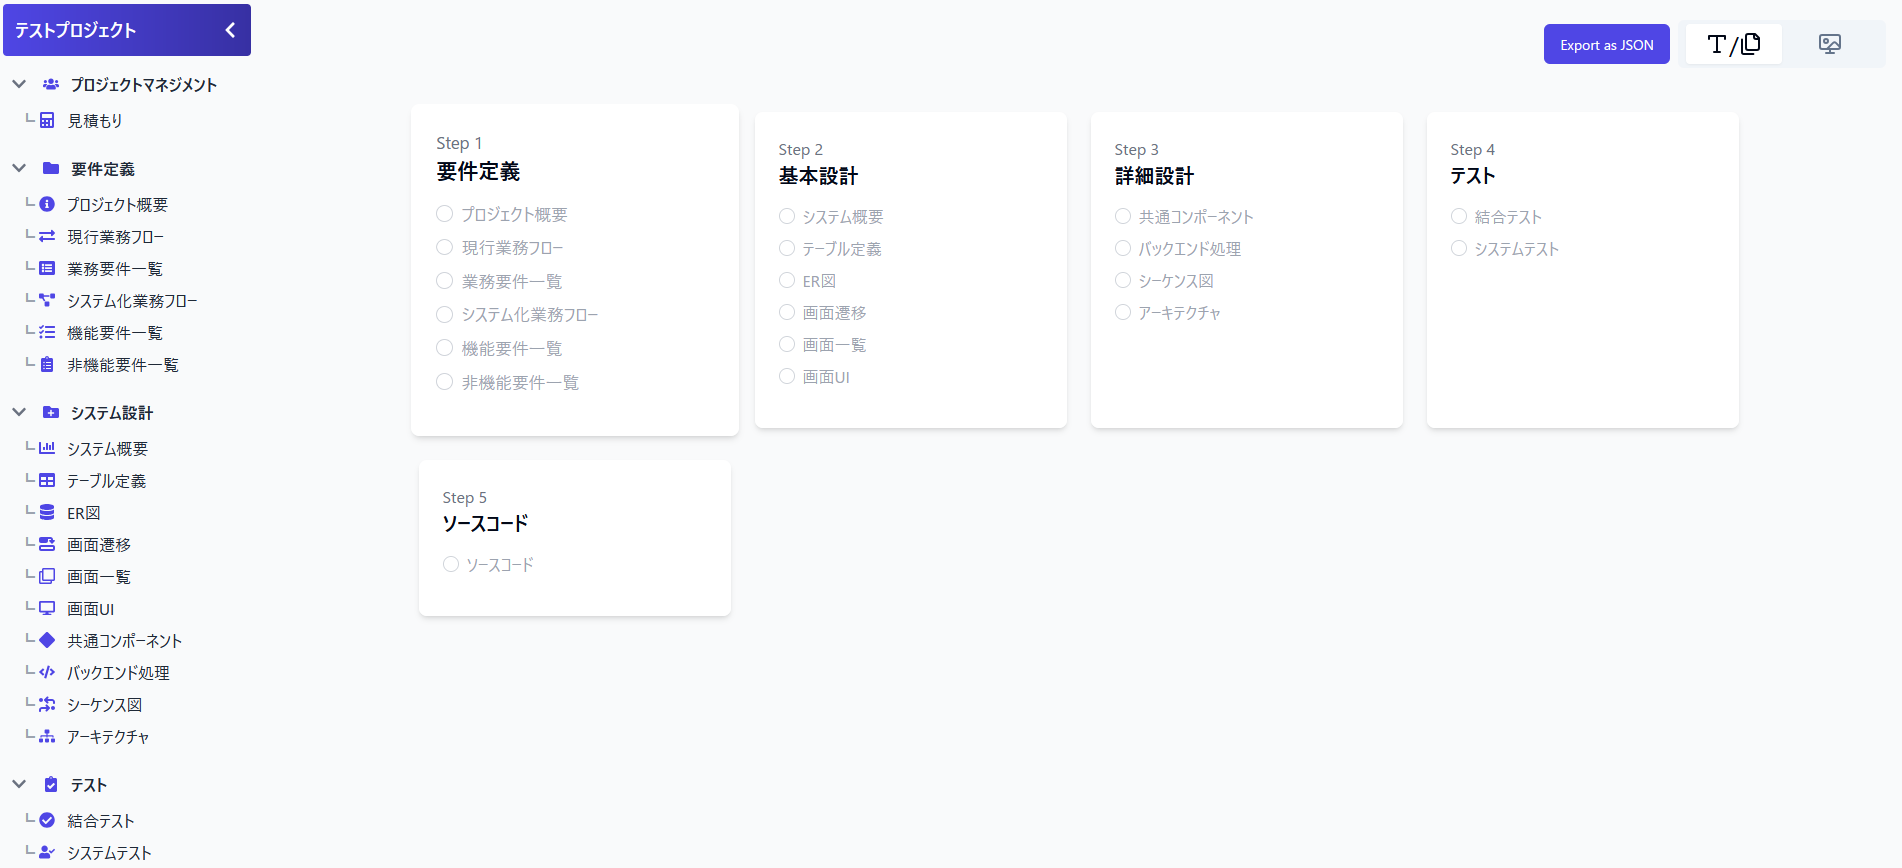Collapse the システム設計 section chevron
The image size is (1902, 868).
(19, 412)
